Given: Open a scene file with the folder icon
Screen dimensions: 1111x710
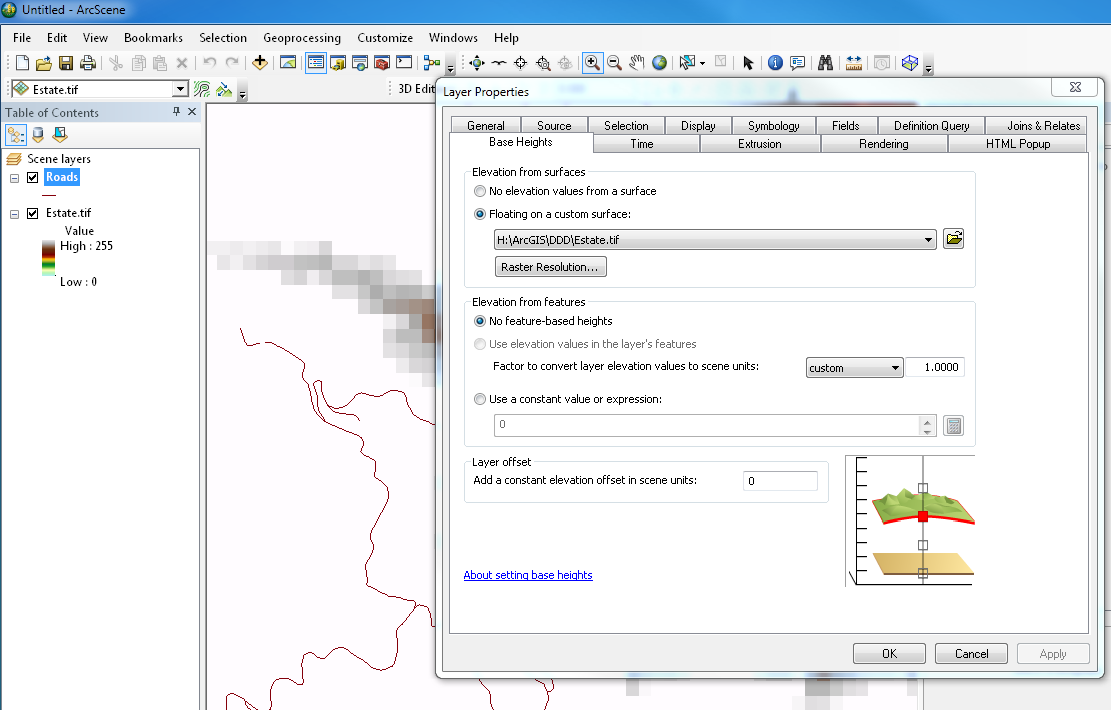Looking at the screenshot, I should tap(43, 63).
